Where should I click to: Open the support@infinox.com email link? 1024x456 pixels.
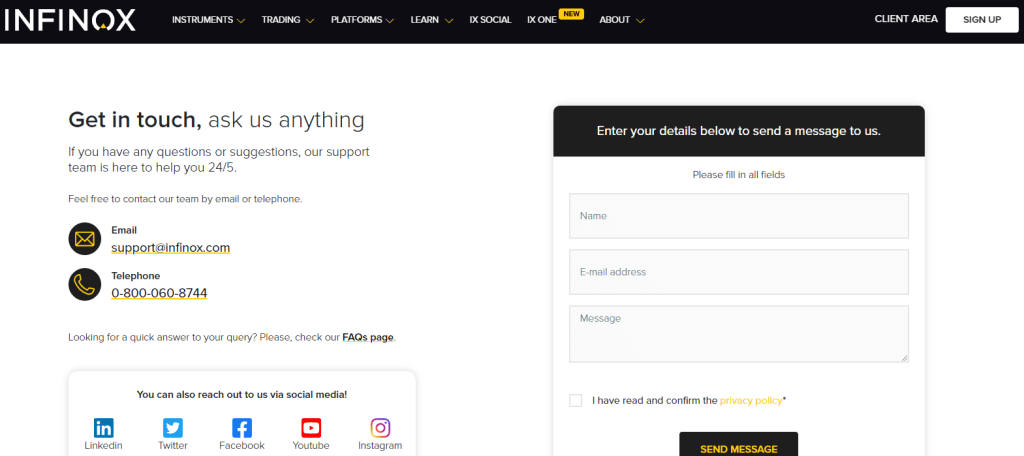pyautogui.click(x=170, y=248)
